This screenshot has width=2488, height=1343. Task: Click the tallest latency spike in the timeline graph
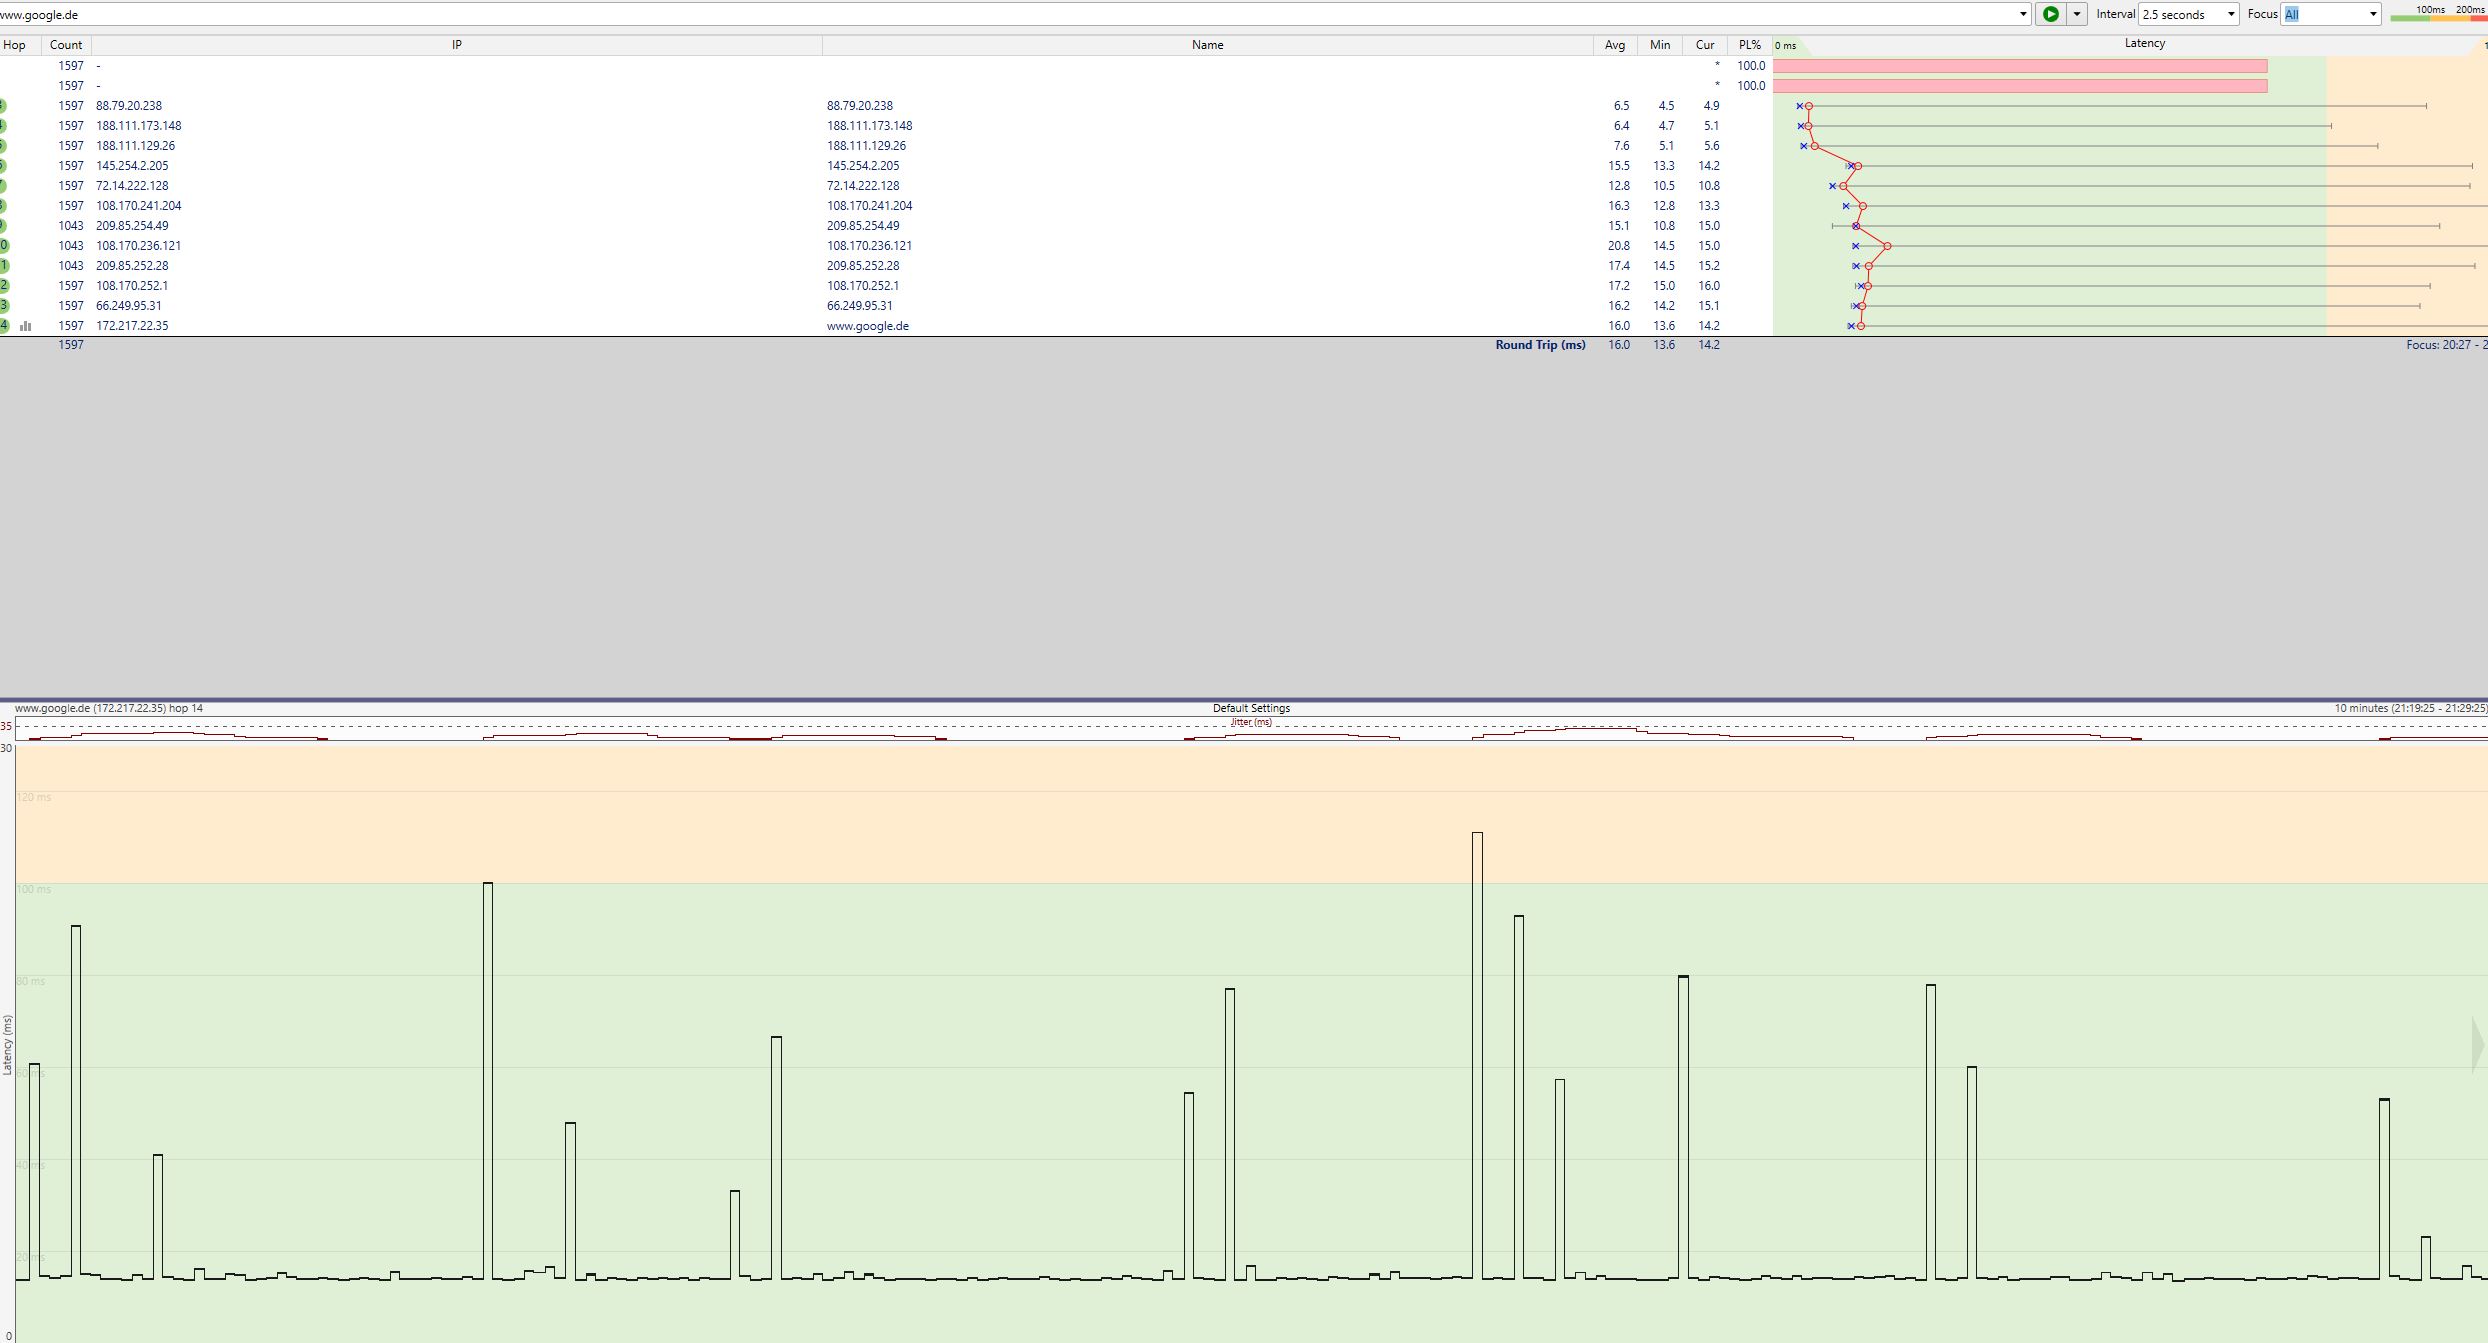[x=1477, y=1055]
